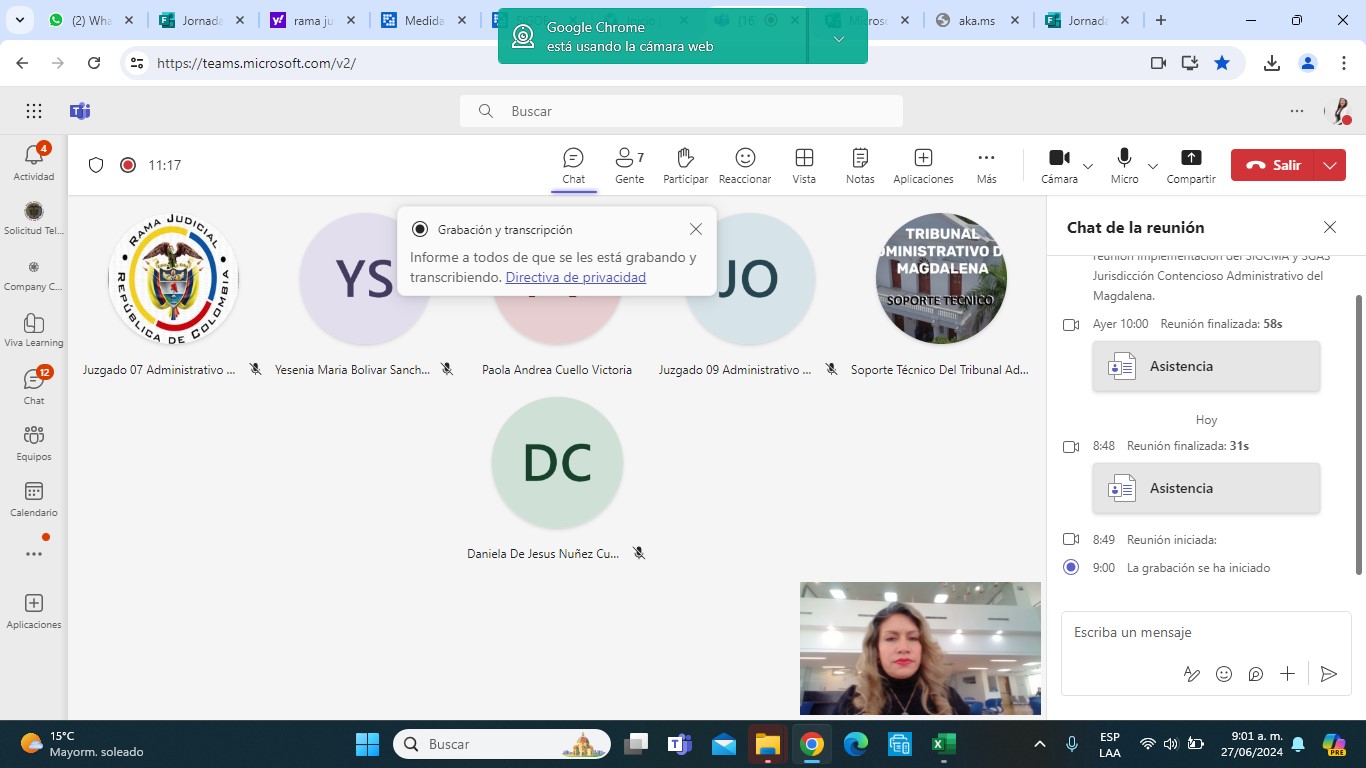Open Calendario in the left sidebar

(x=34, y=499)
